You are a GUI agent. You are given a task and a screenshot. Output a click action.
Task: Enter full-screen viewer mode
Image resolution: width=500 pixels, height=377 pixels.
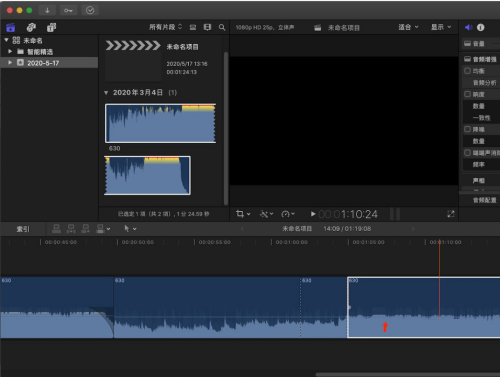tap(451, 214)
